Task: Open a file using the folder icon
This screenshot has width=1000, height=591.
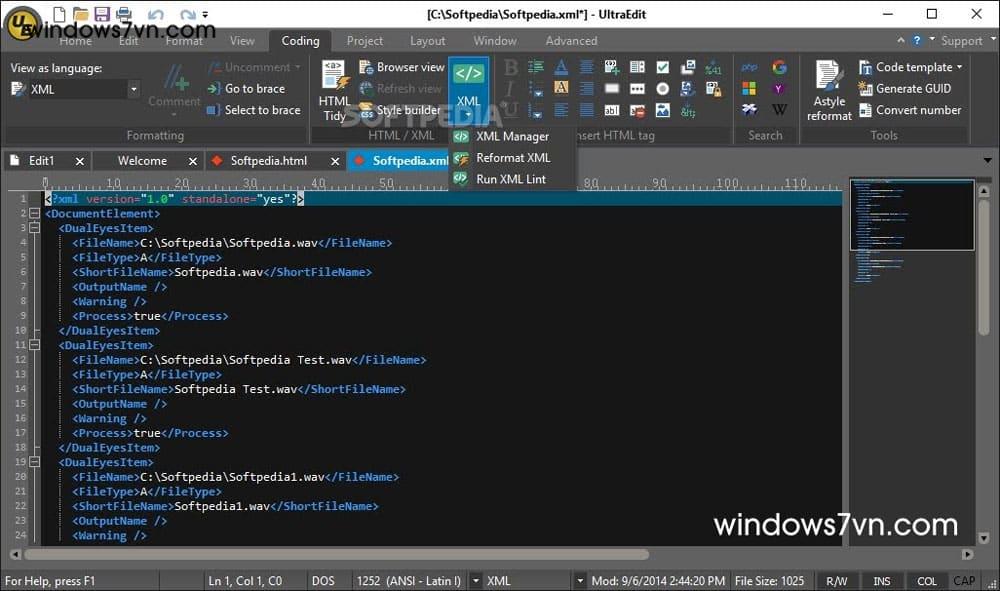Action: (x=80, y=13)
